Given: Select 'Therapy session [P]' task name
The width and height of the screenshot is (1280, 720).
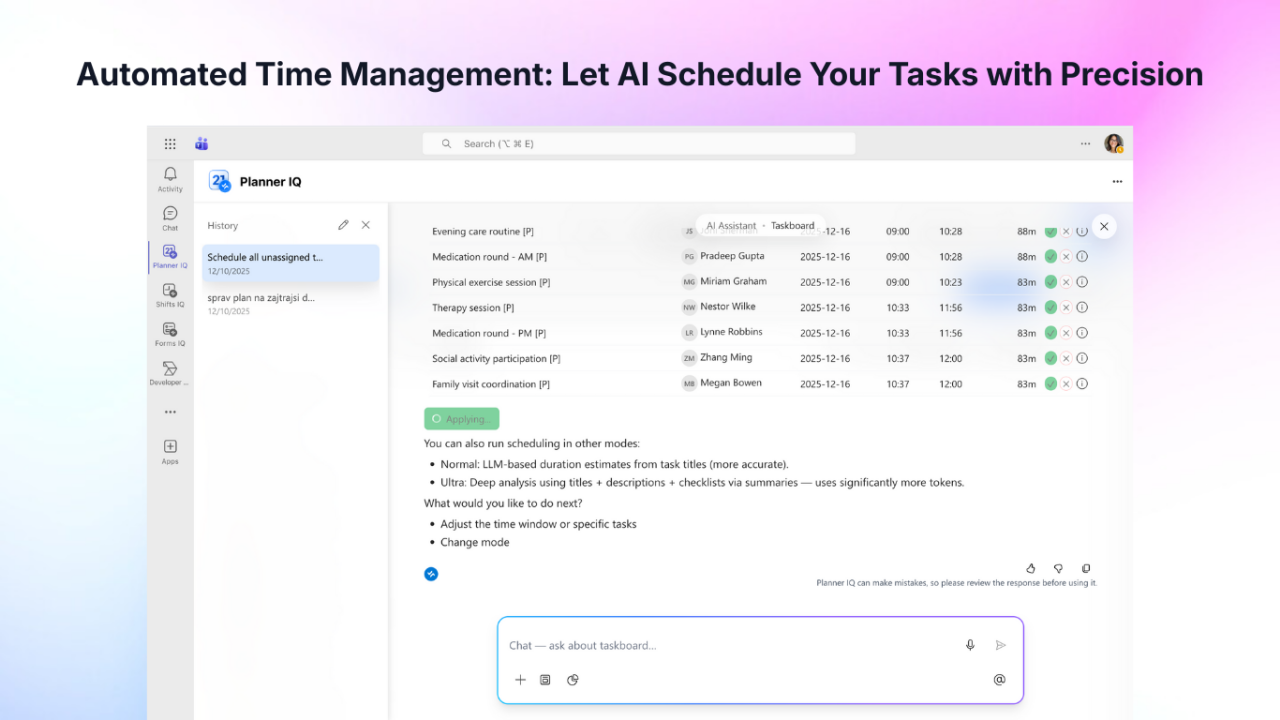Looking at the screenshot, I should click(473, 308).
